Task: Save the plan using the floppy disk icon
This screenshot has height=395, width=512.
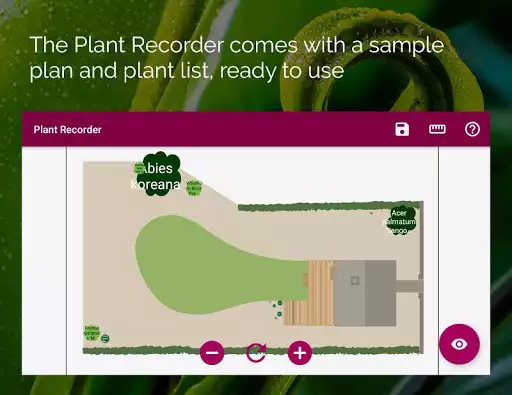Action: [x=402, y=129]
